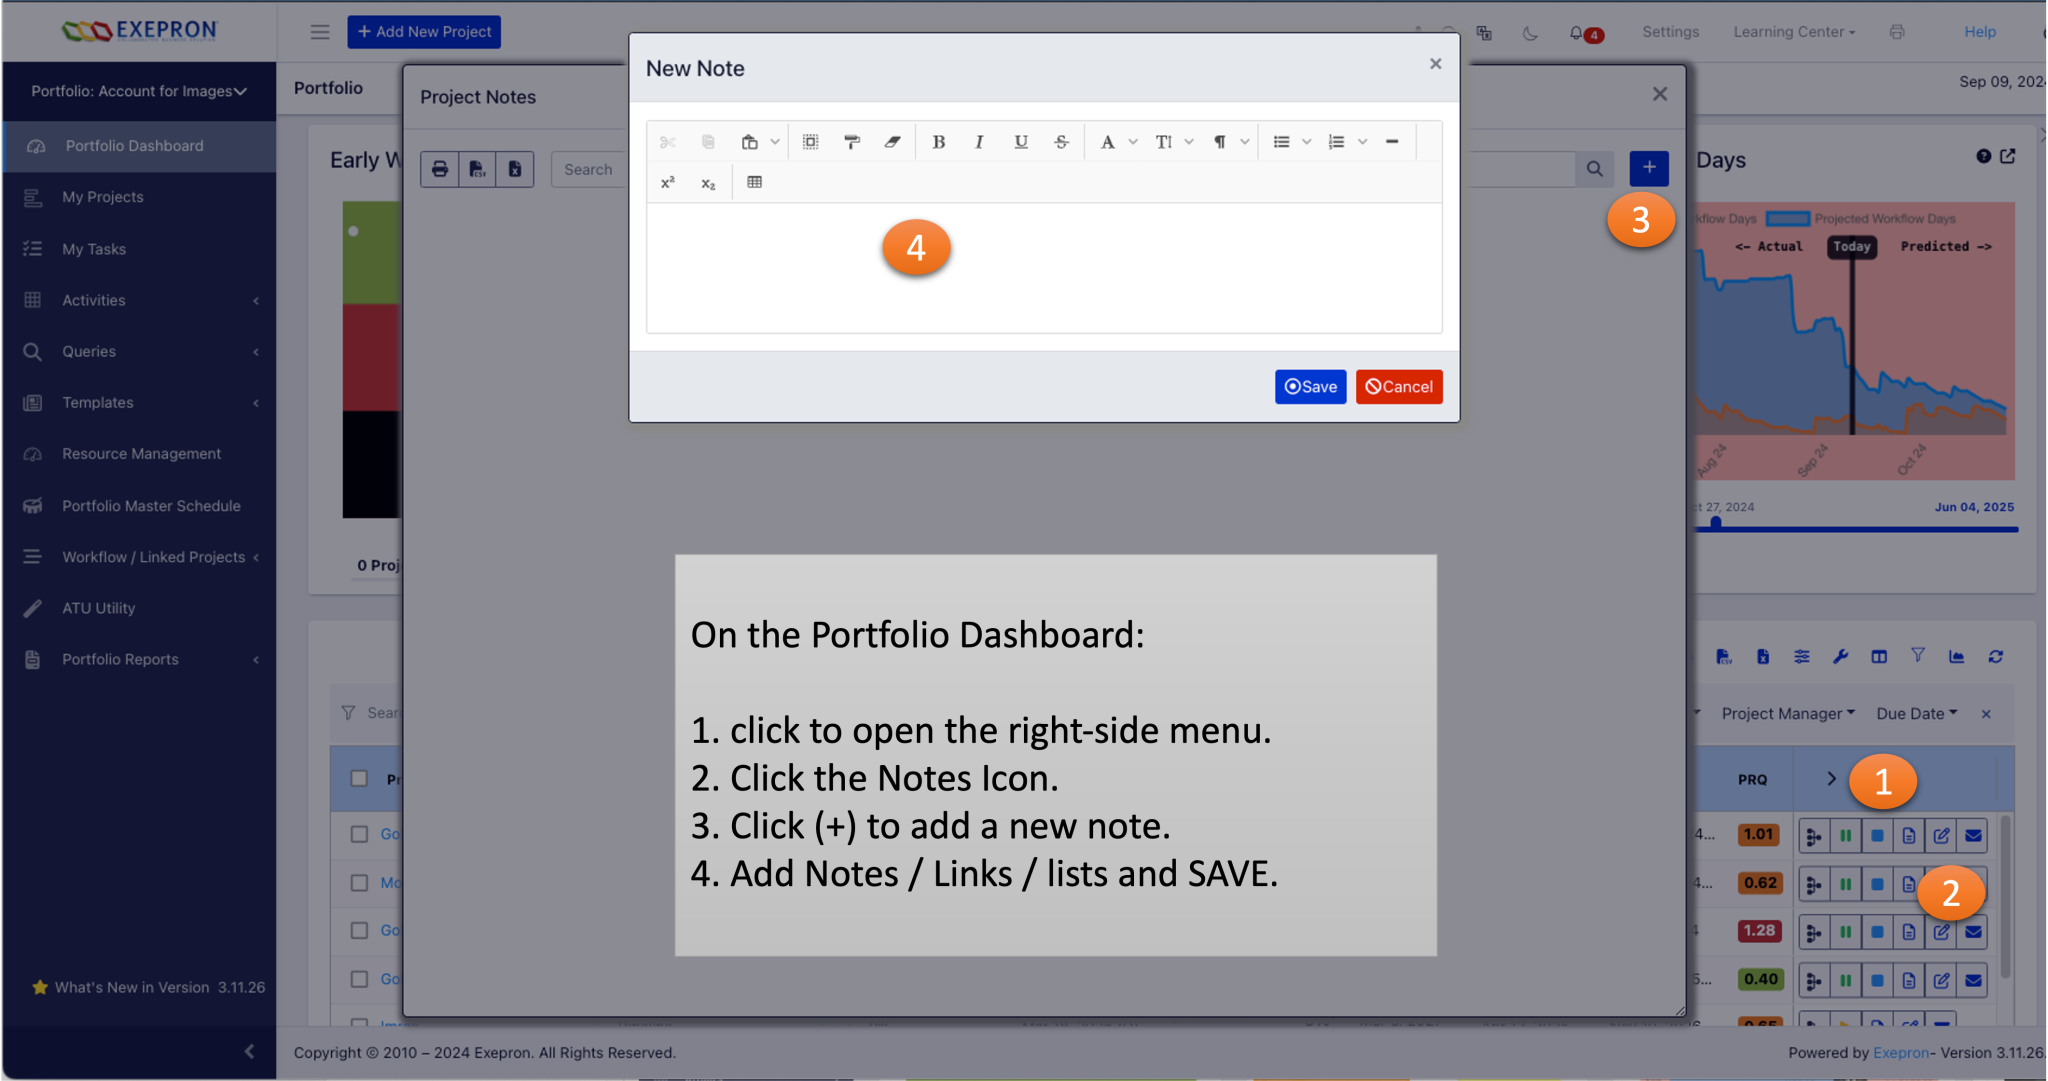Click the refresh icon above project table
The width and height of the screenshot is (2048, 1081).
click(x=1996, y=657)
